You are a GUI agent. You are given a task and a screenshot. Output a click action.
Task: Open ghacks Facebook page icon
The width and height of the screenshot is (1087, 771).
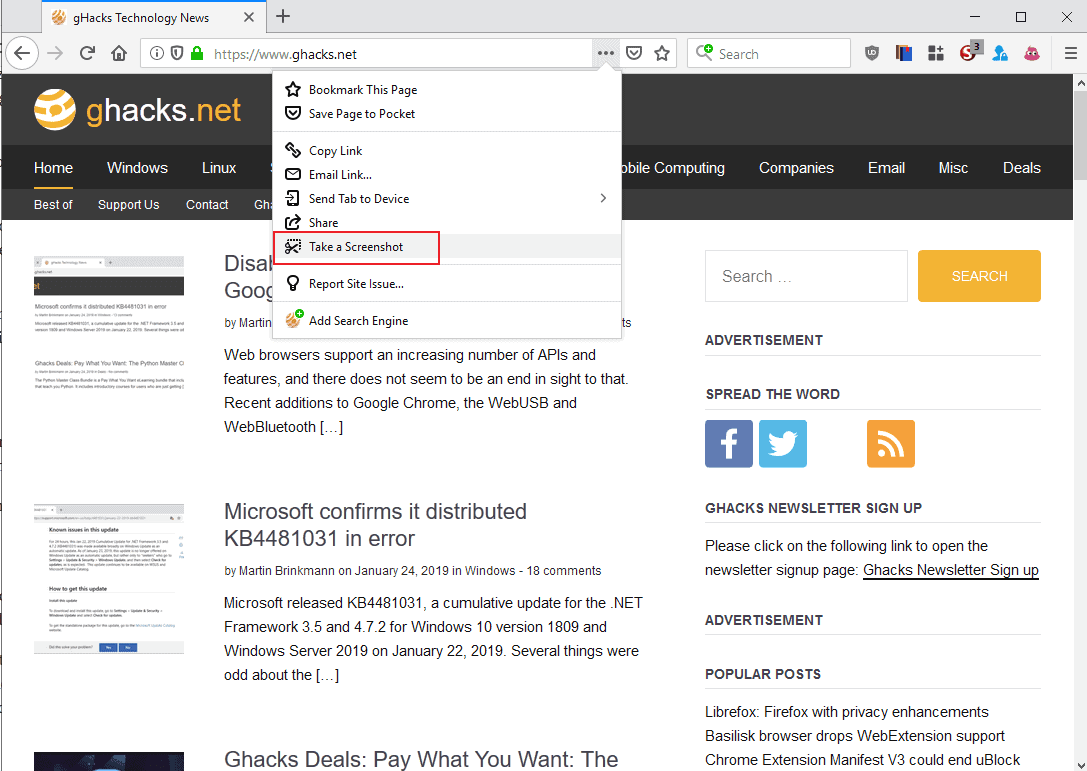pos(729,444)
